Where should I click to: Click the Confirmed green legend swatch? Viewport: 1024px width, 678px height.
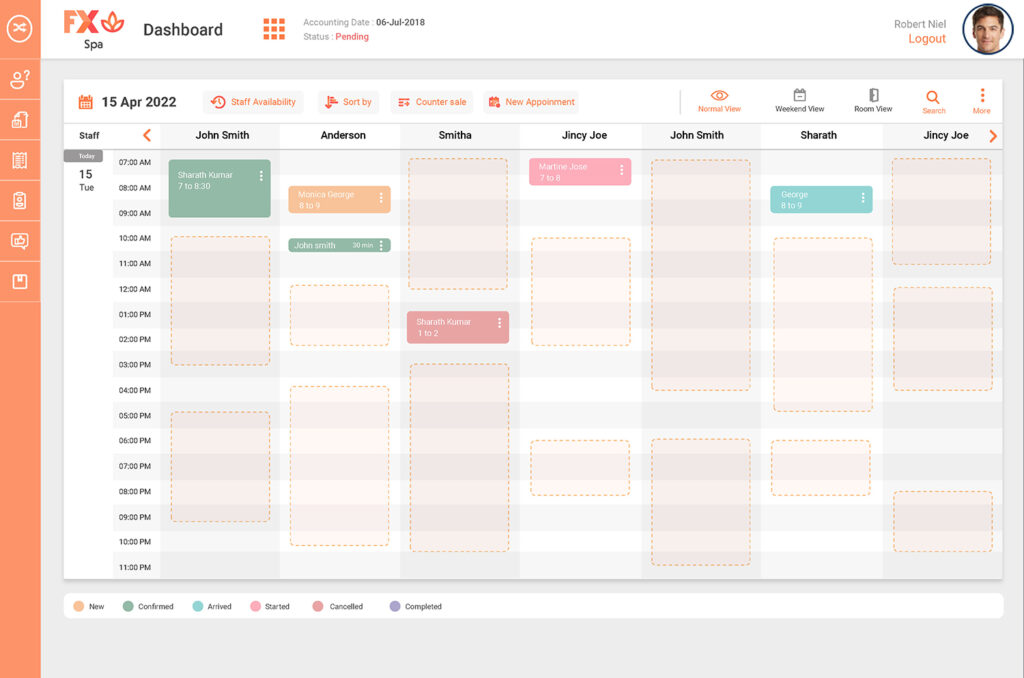coord(129,606)
